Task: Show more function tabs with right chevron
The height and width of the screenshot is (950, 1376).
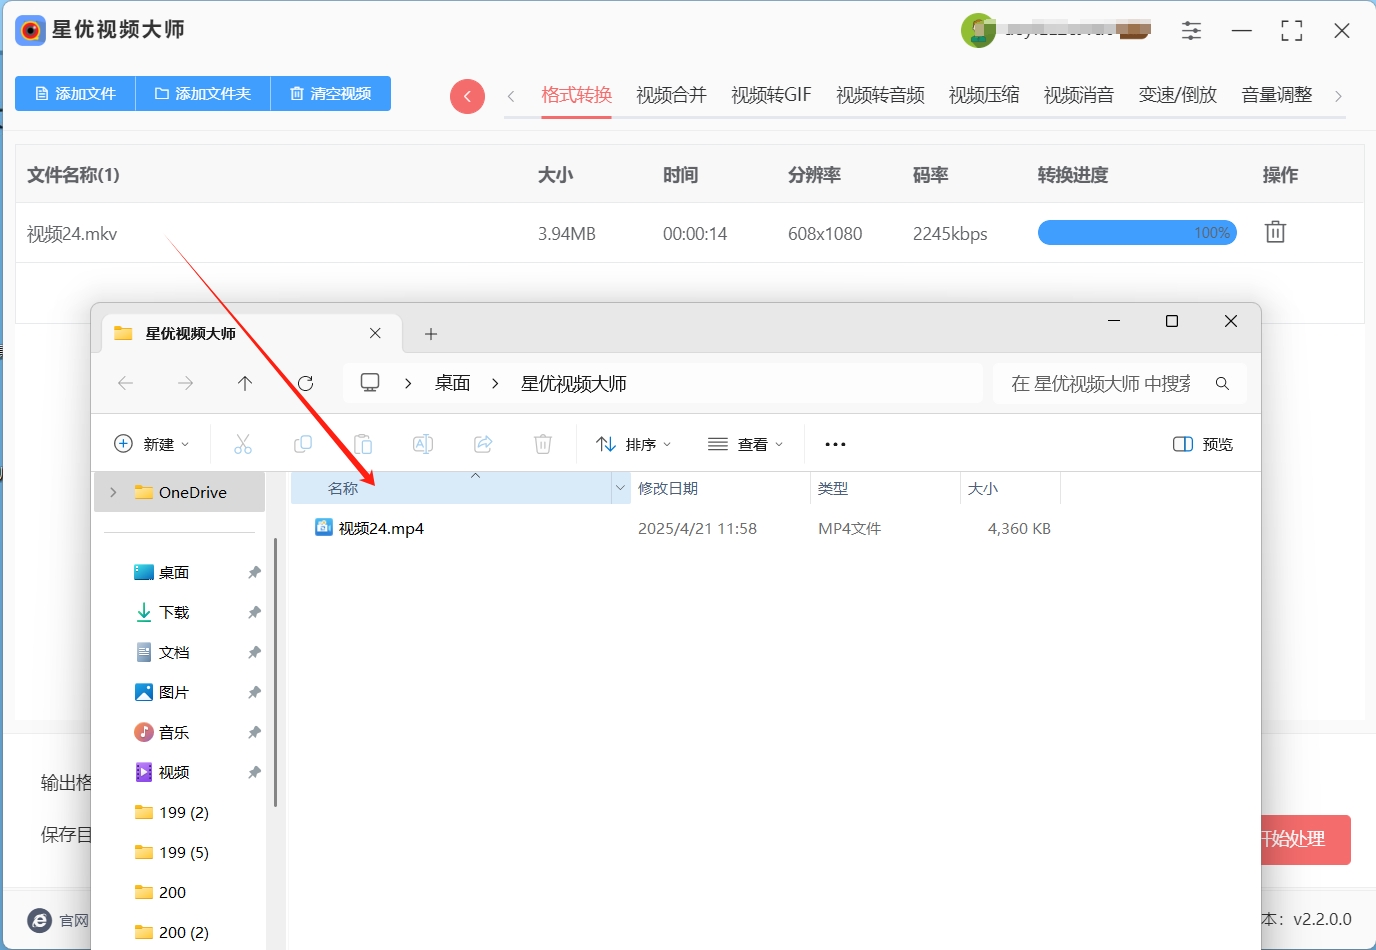Action: pos(1338,96)
